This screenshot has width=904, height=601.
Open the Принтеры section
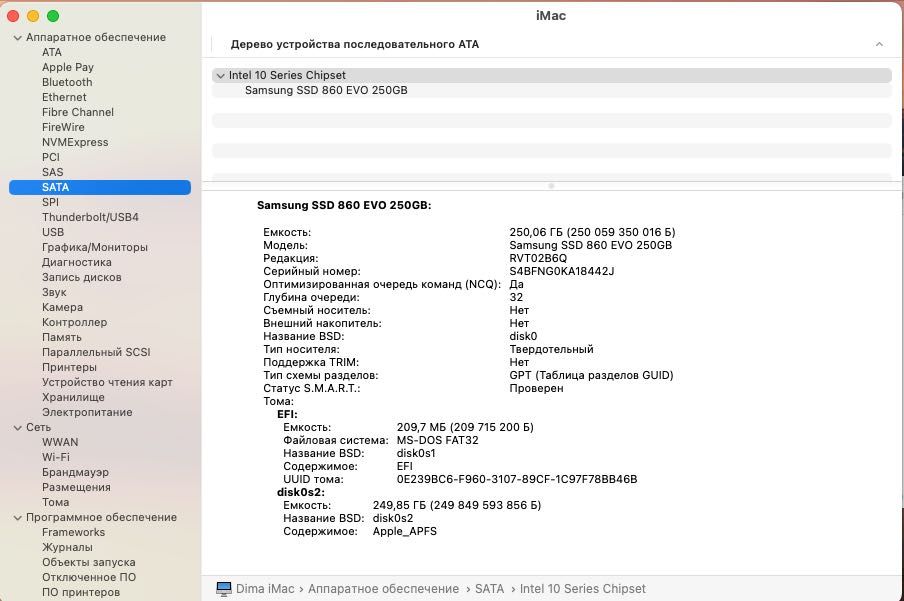click(69, 367)
